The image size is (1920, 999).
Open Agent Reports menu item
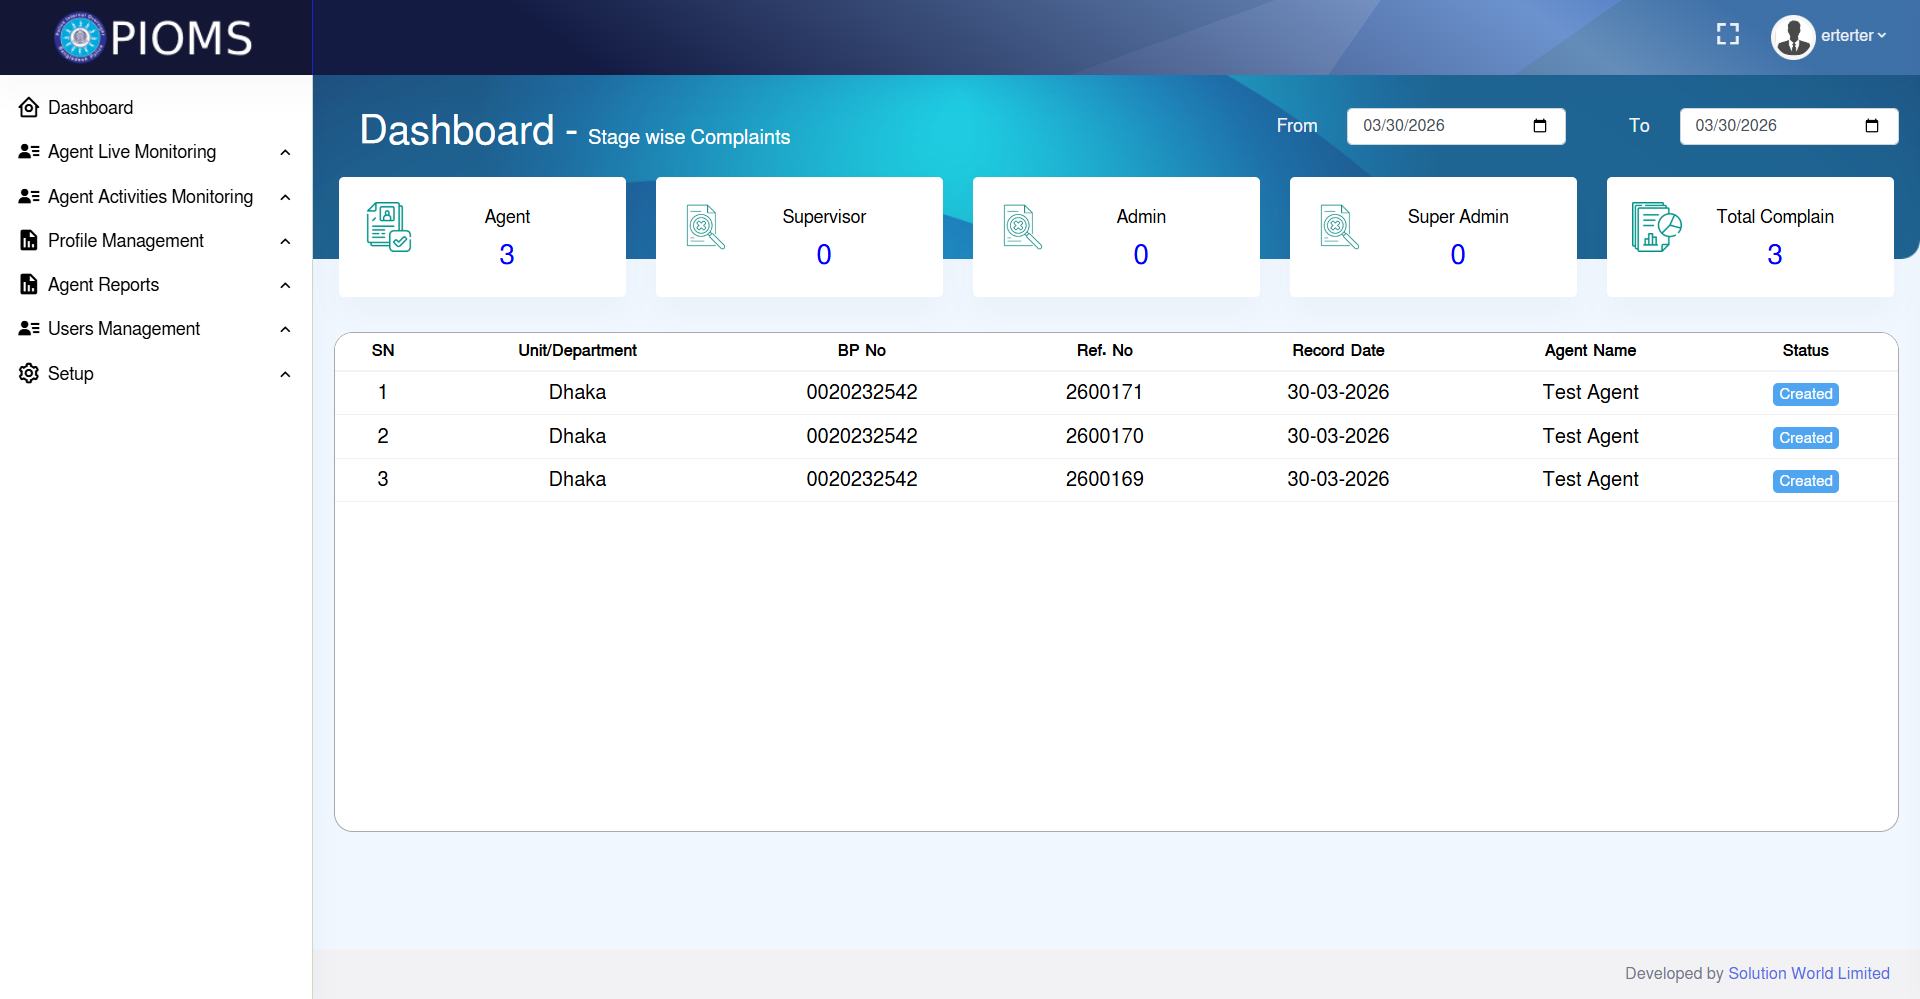[103, 285]
